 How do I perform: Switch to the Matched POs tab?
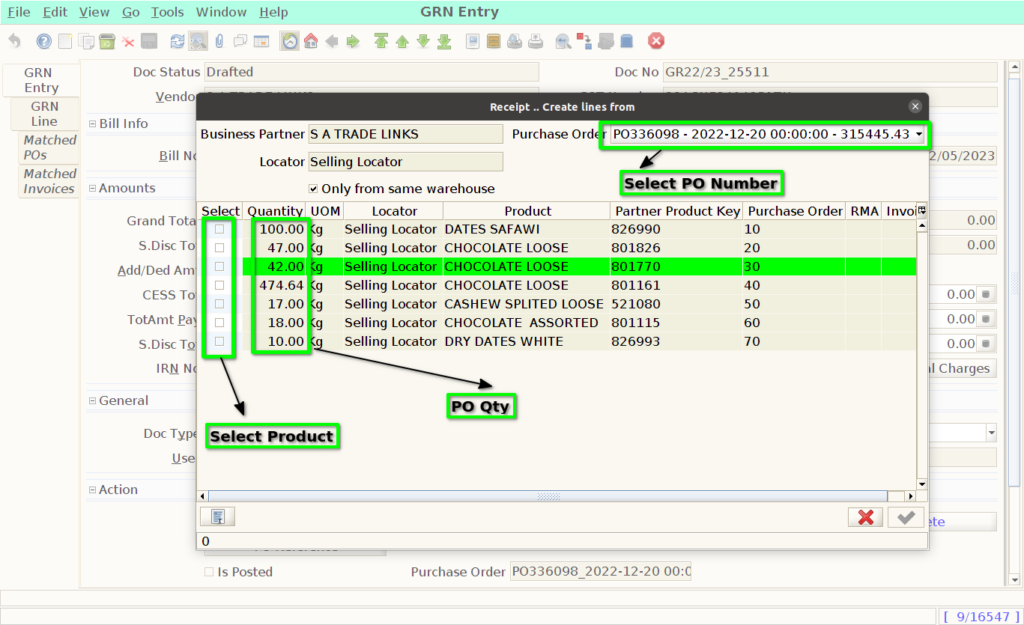[50, 147]
